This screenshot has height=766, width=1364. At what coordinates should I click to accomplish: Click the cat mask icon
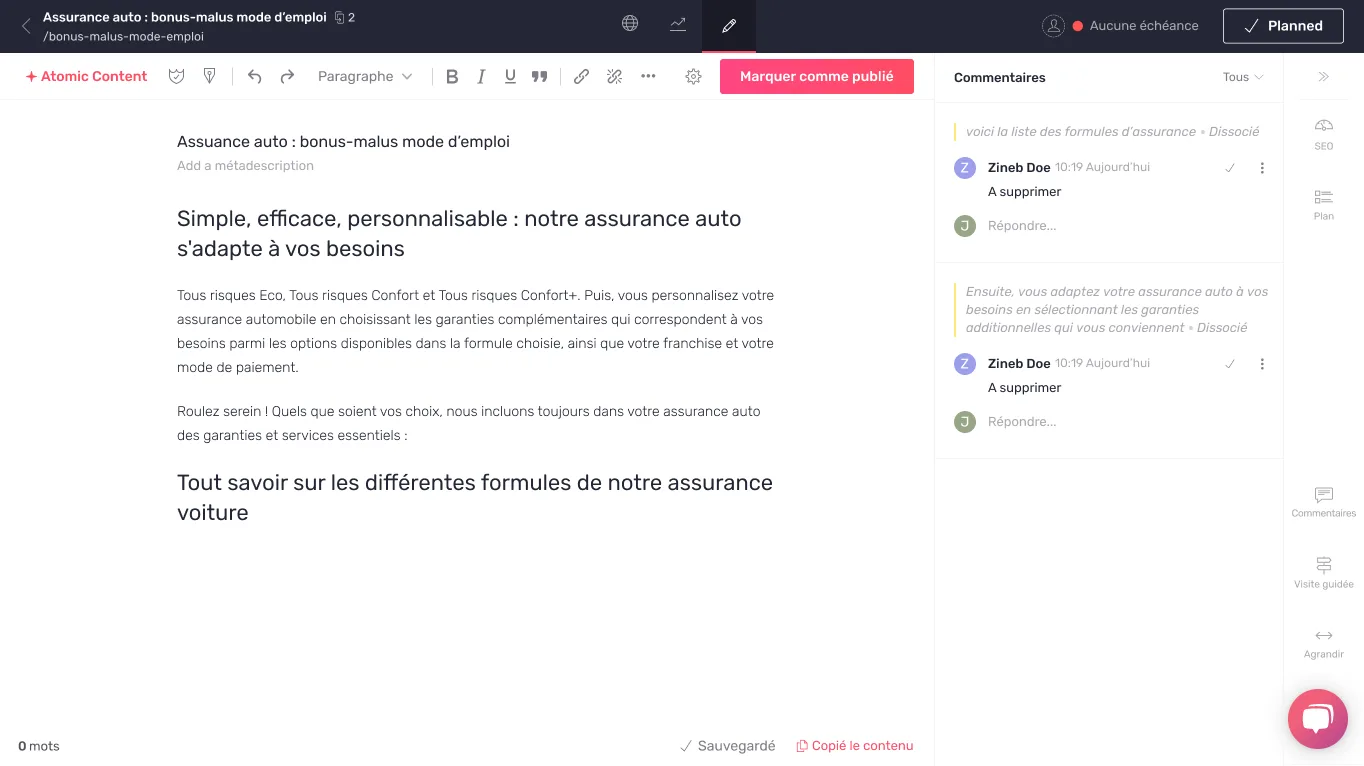(x=177, y=76)
